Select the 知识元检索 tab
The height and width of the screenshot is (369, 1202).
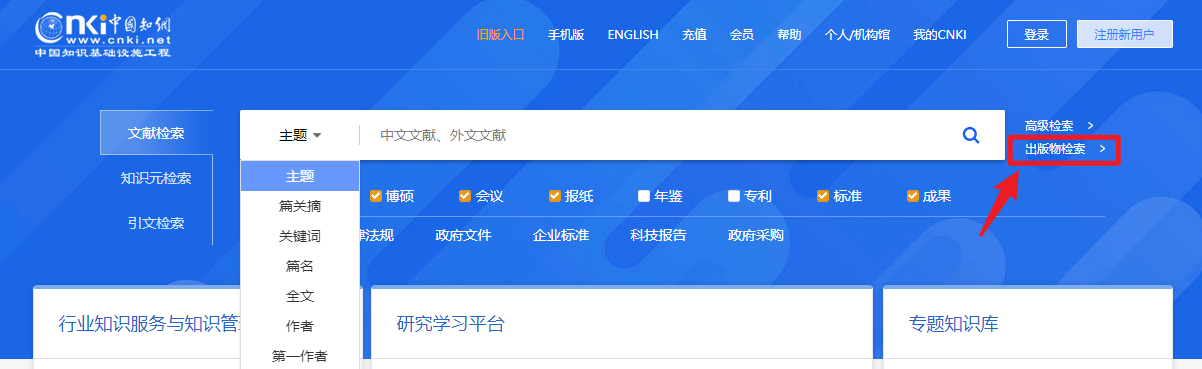[156, 178]
